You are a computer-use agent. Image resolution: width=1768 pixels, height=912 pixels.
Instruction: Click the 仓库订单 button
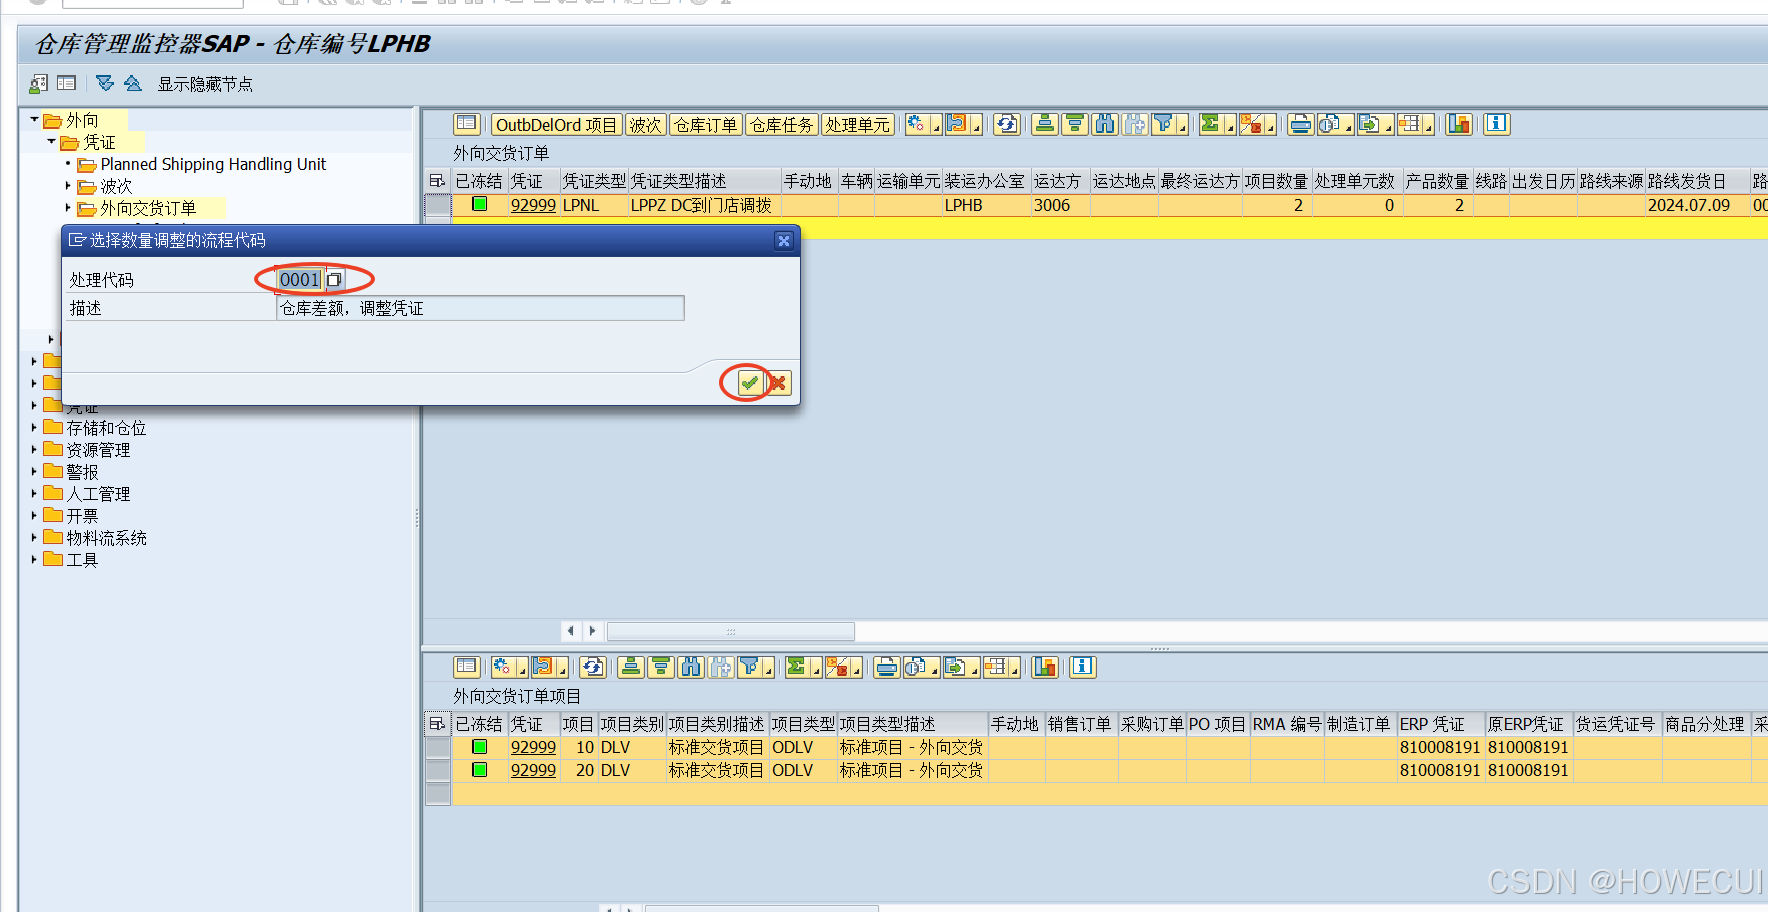(x=705, y=125)
